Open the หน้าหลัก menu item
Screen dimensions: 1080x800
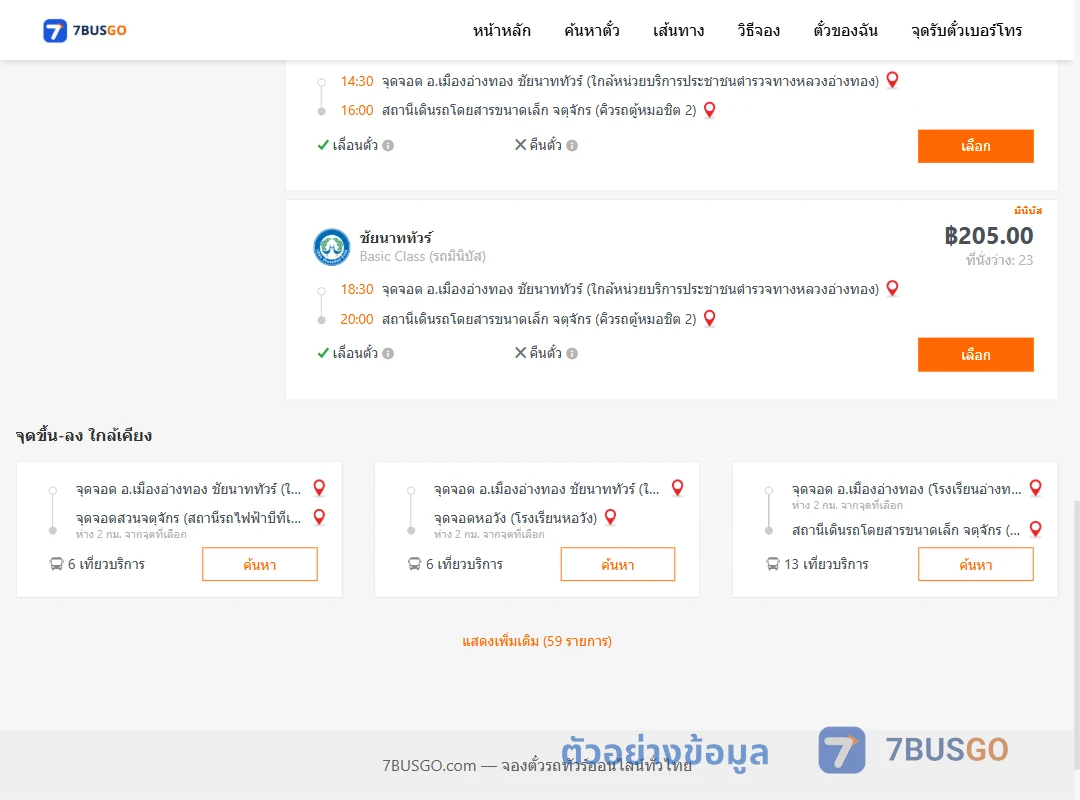pyautogui.click(x=501, y=30)
